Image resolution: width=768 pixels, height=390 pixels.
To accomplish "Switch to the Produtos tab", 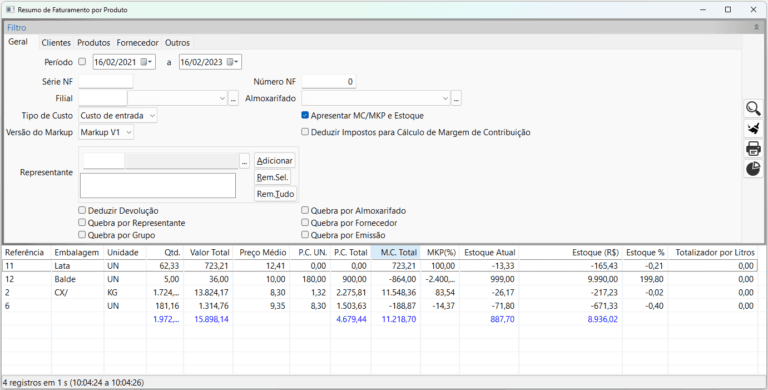I will 94,43.
